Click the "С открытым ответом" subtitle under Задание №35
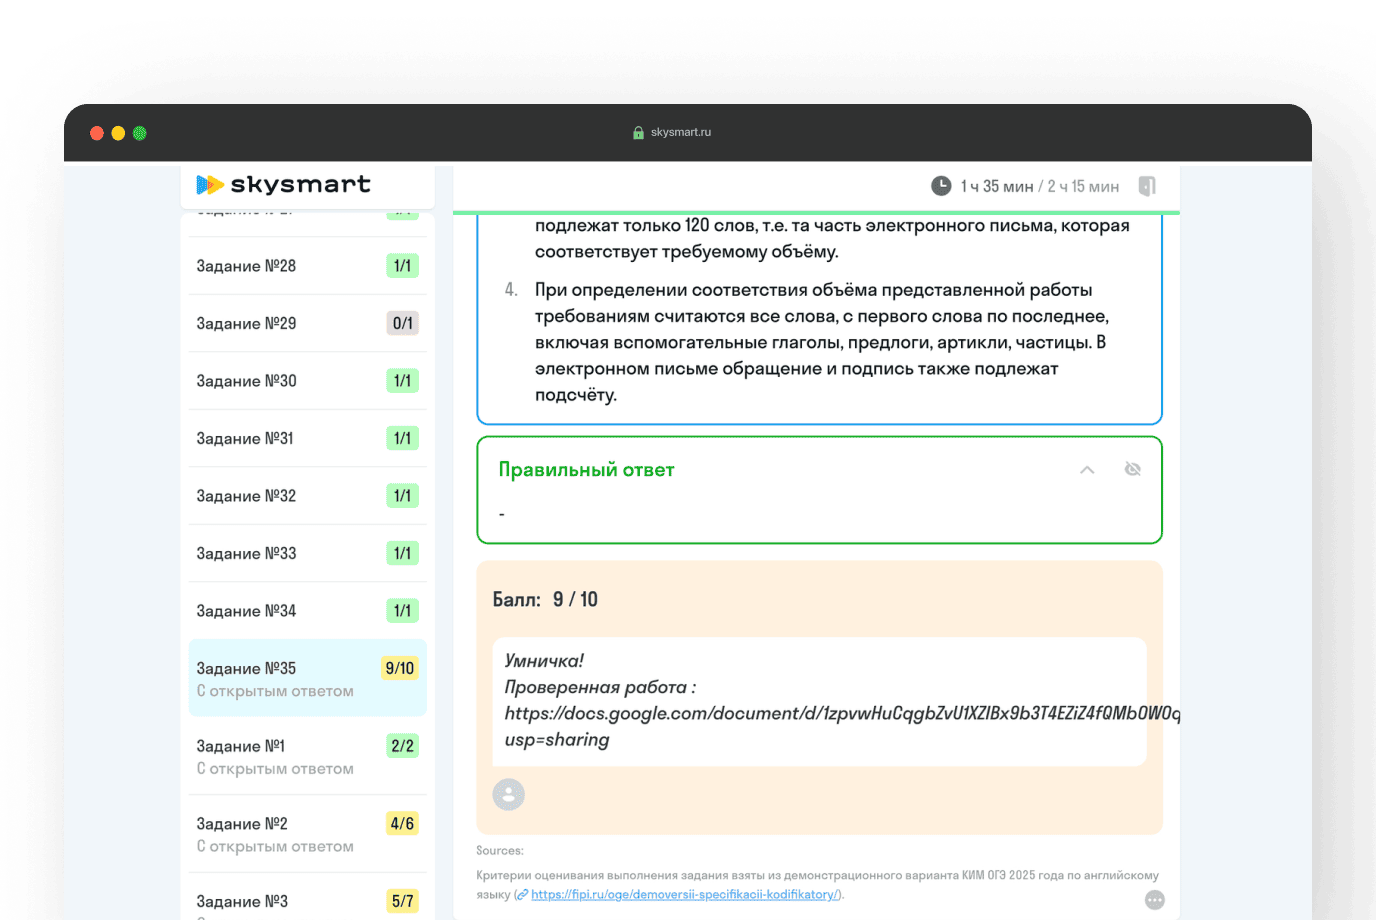 click(x=275, y=691)
